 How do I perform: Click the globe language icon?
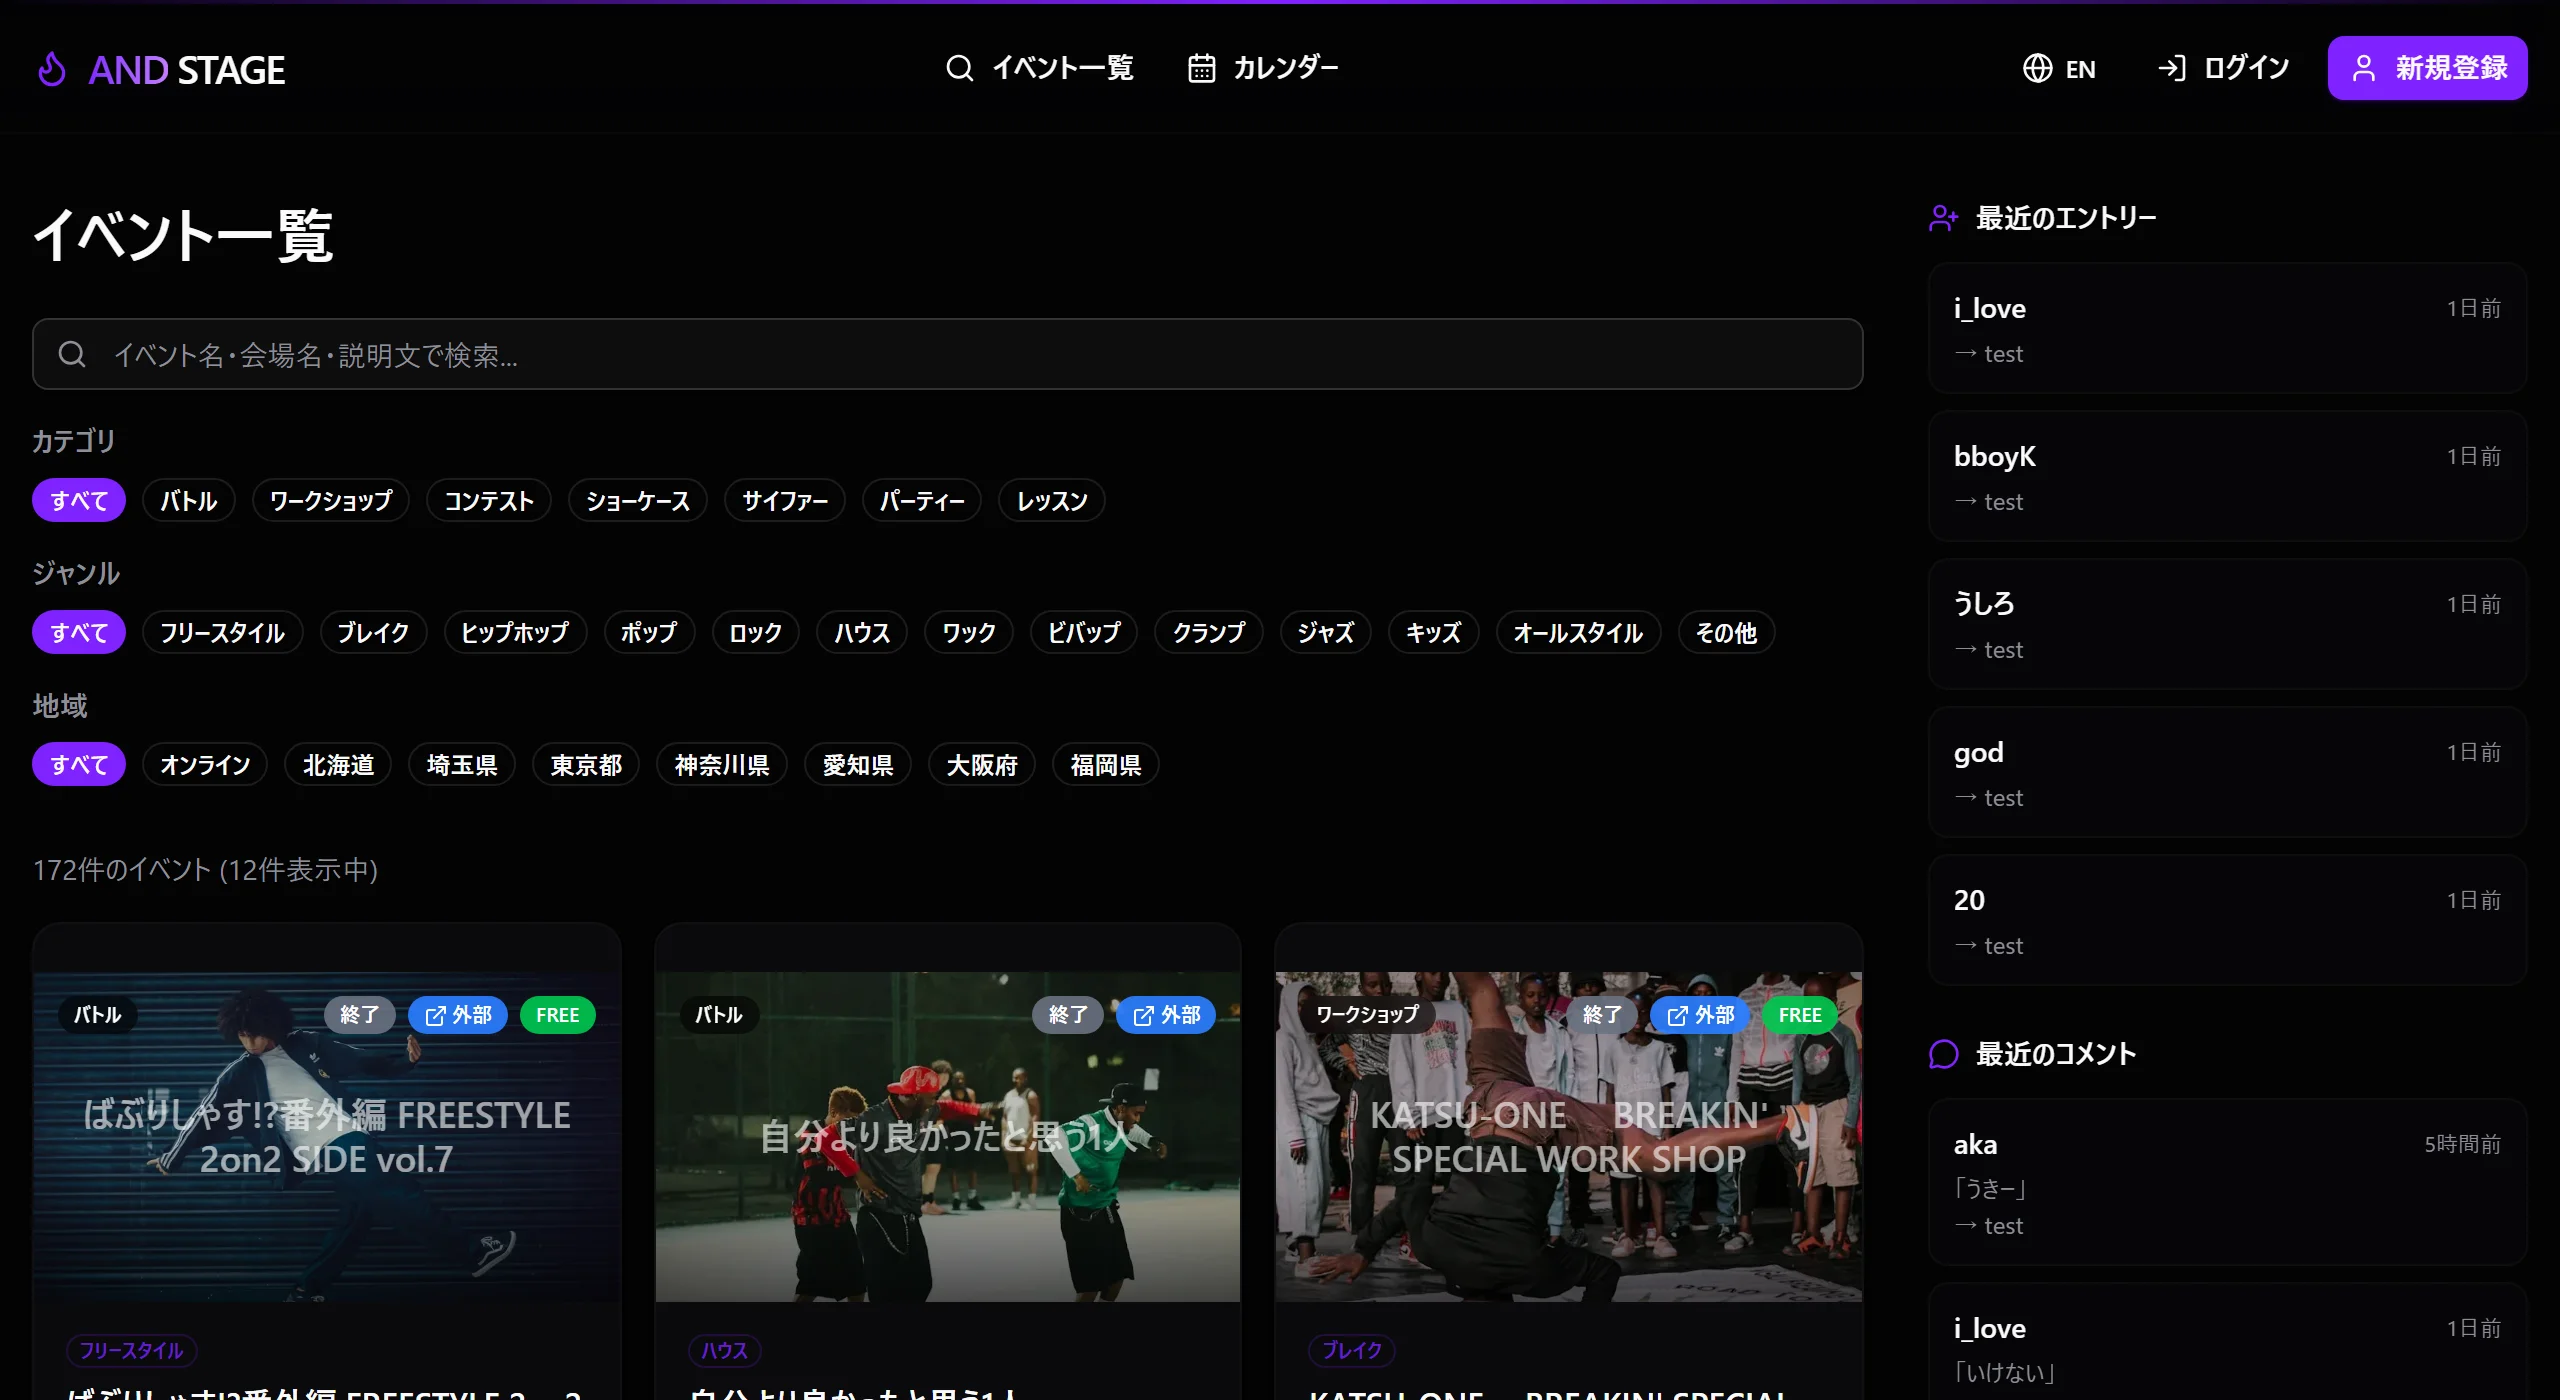[x=2037, y=68]
